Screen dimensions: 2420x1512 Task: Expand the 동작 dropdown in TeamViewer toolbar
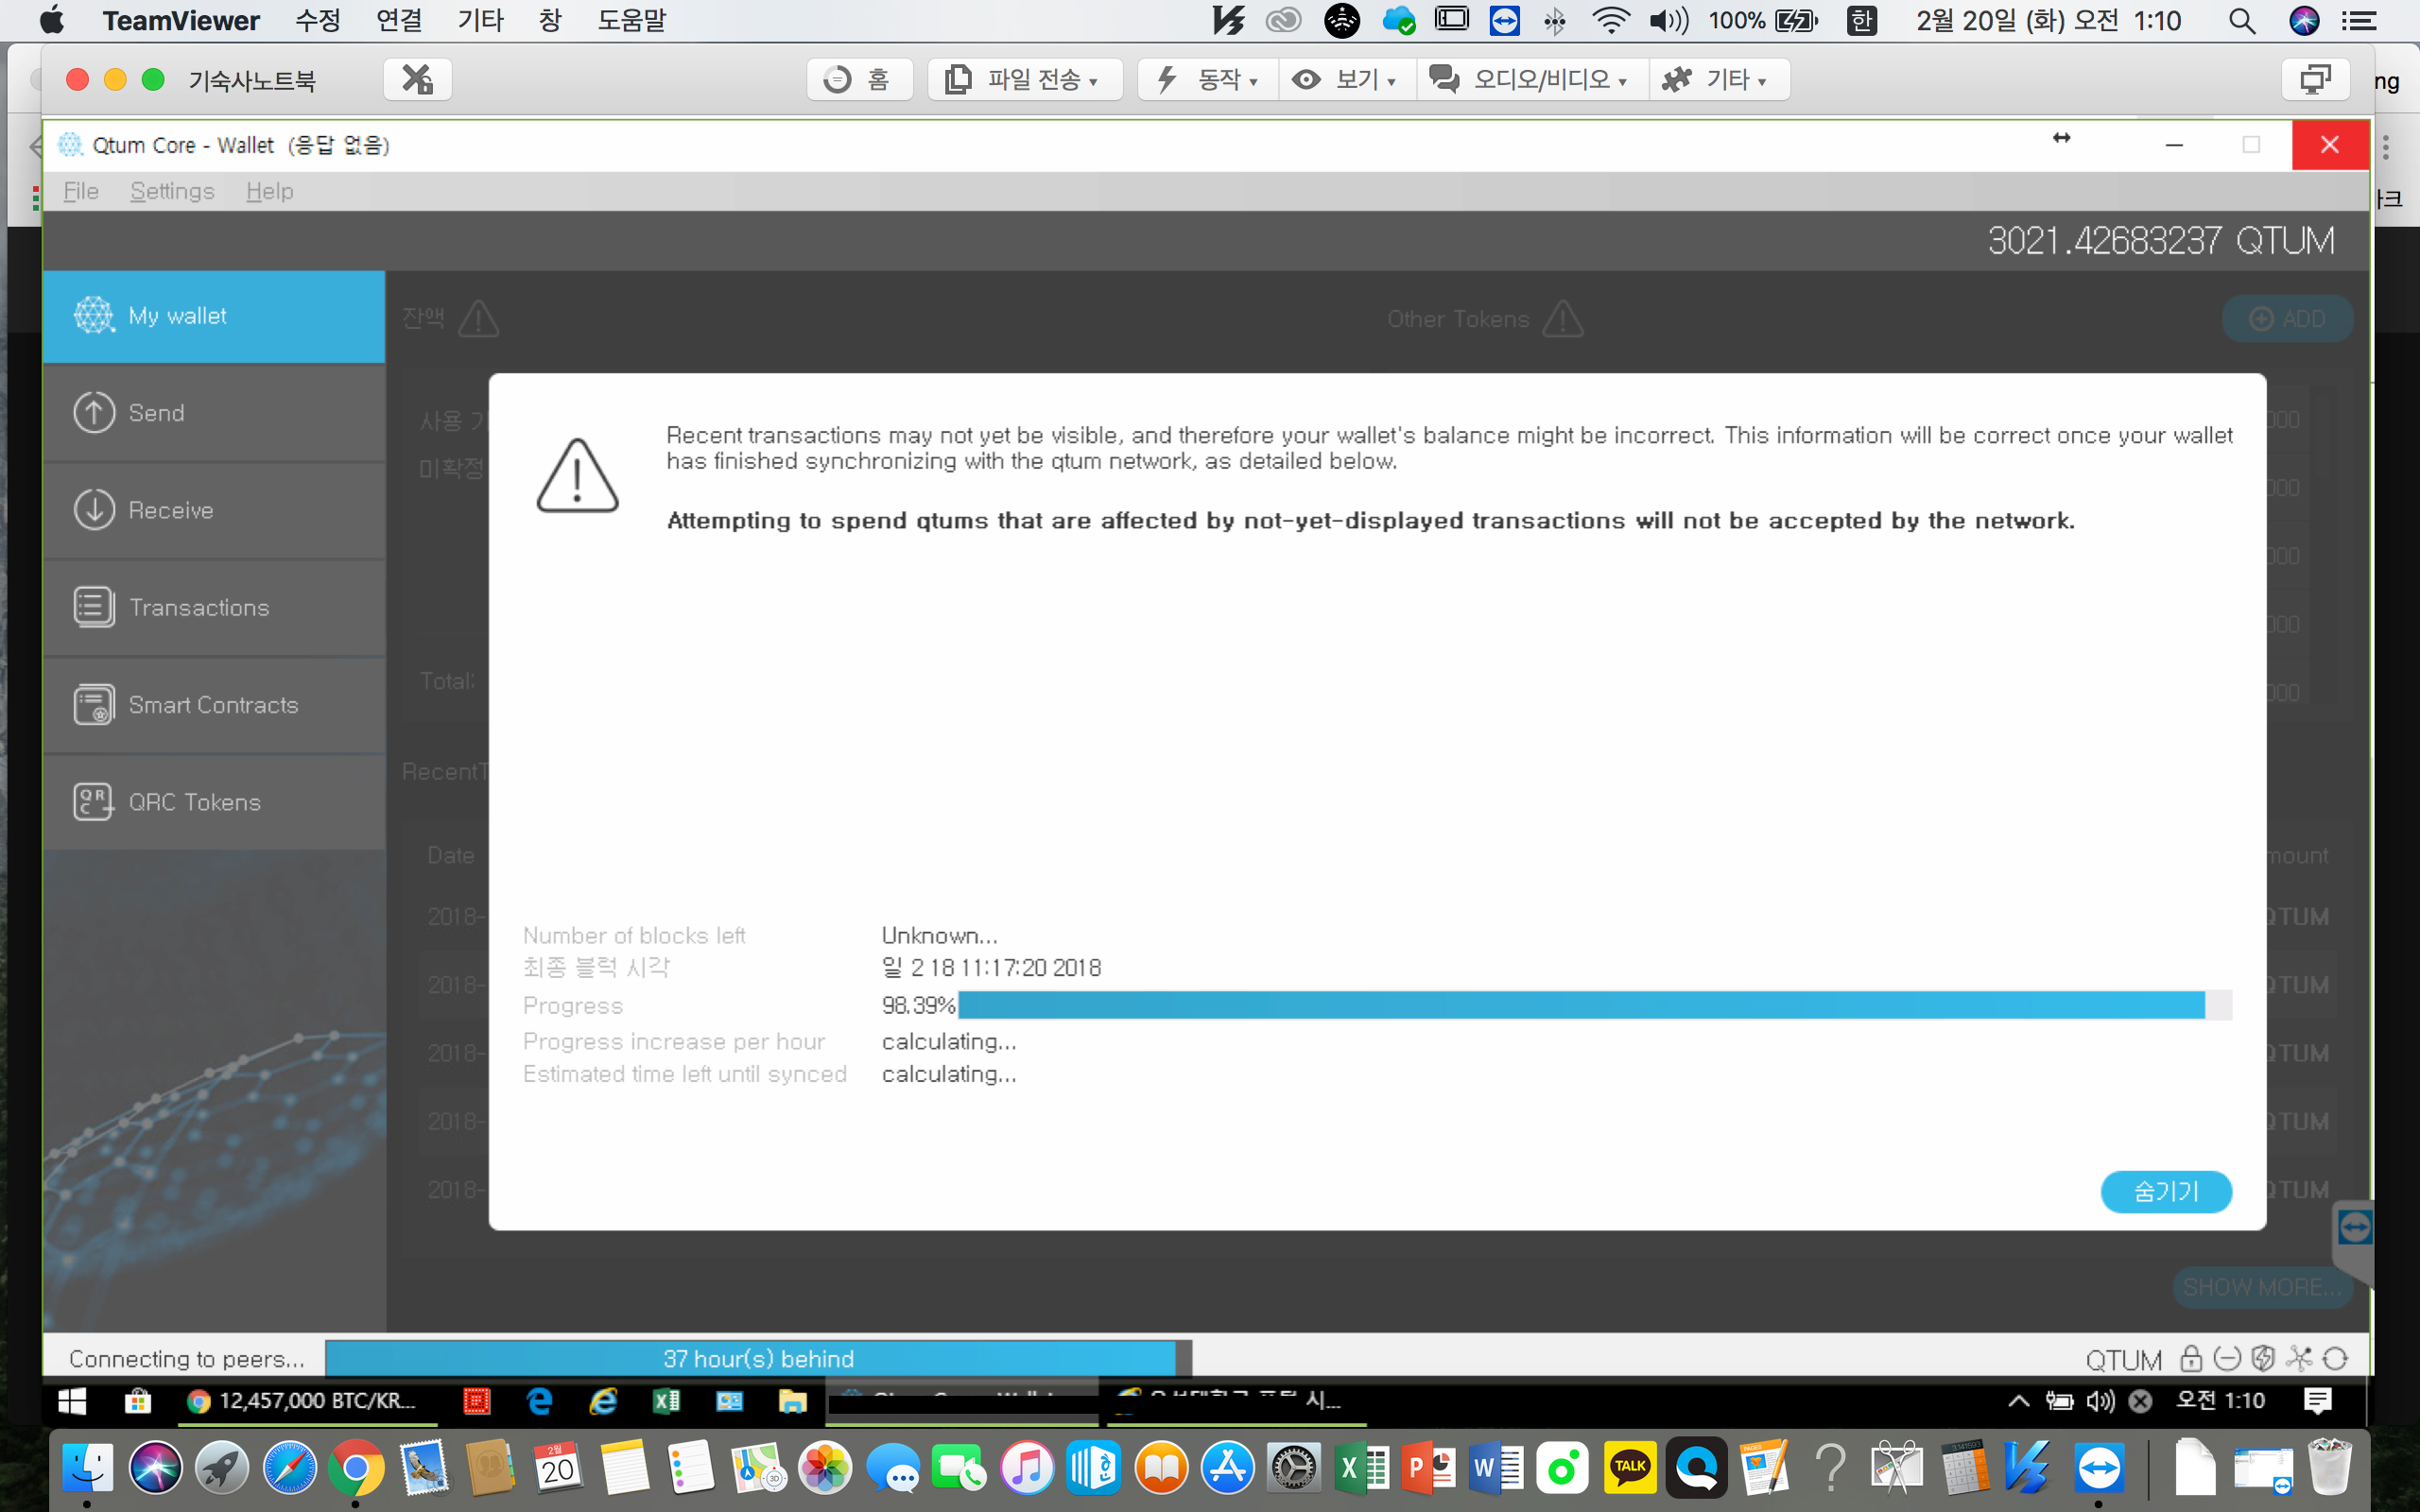pyautogui.click(x=1208, y=79)
